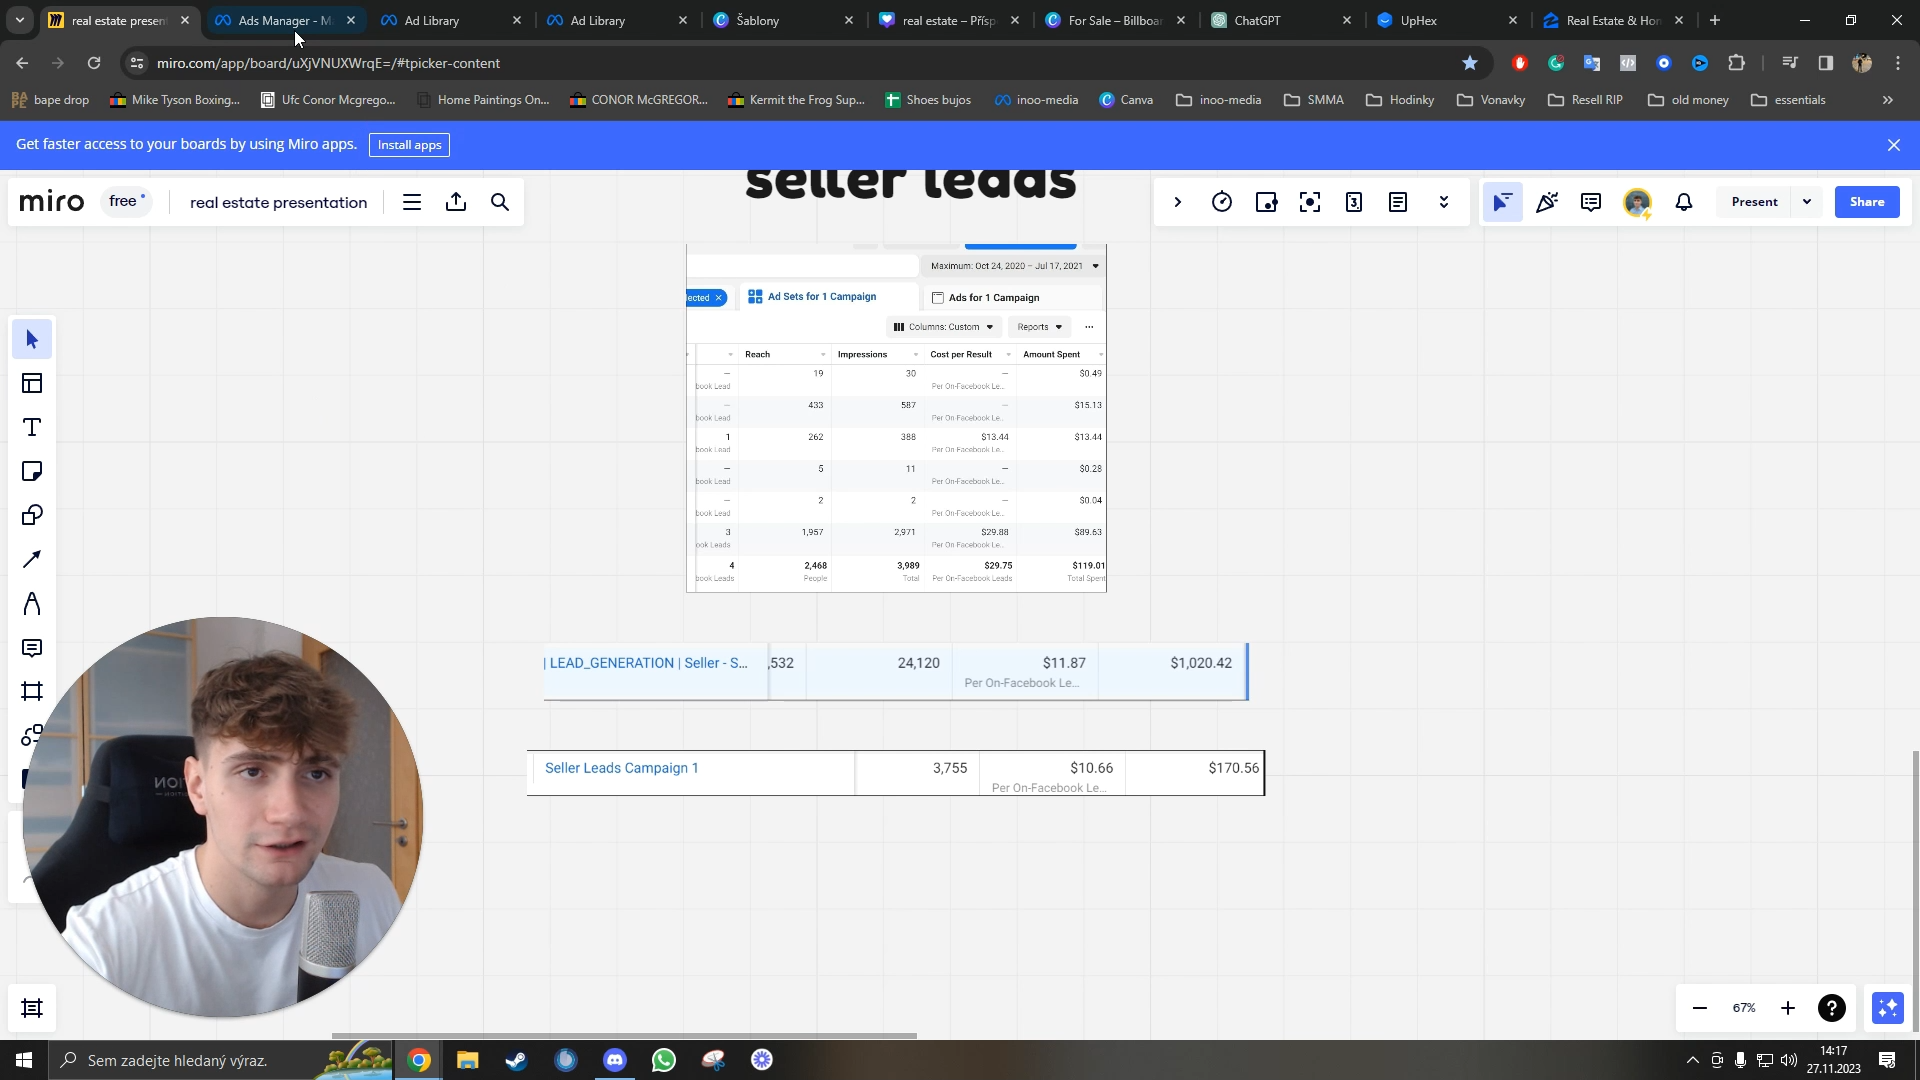Click the Share button
Viewport: 1920px width, 1080px height.
pos(1867,202)
